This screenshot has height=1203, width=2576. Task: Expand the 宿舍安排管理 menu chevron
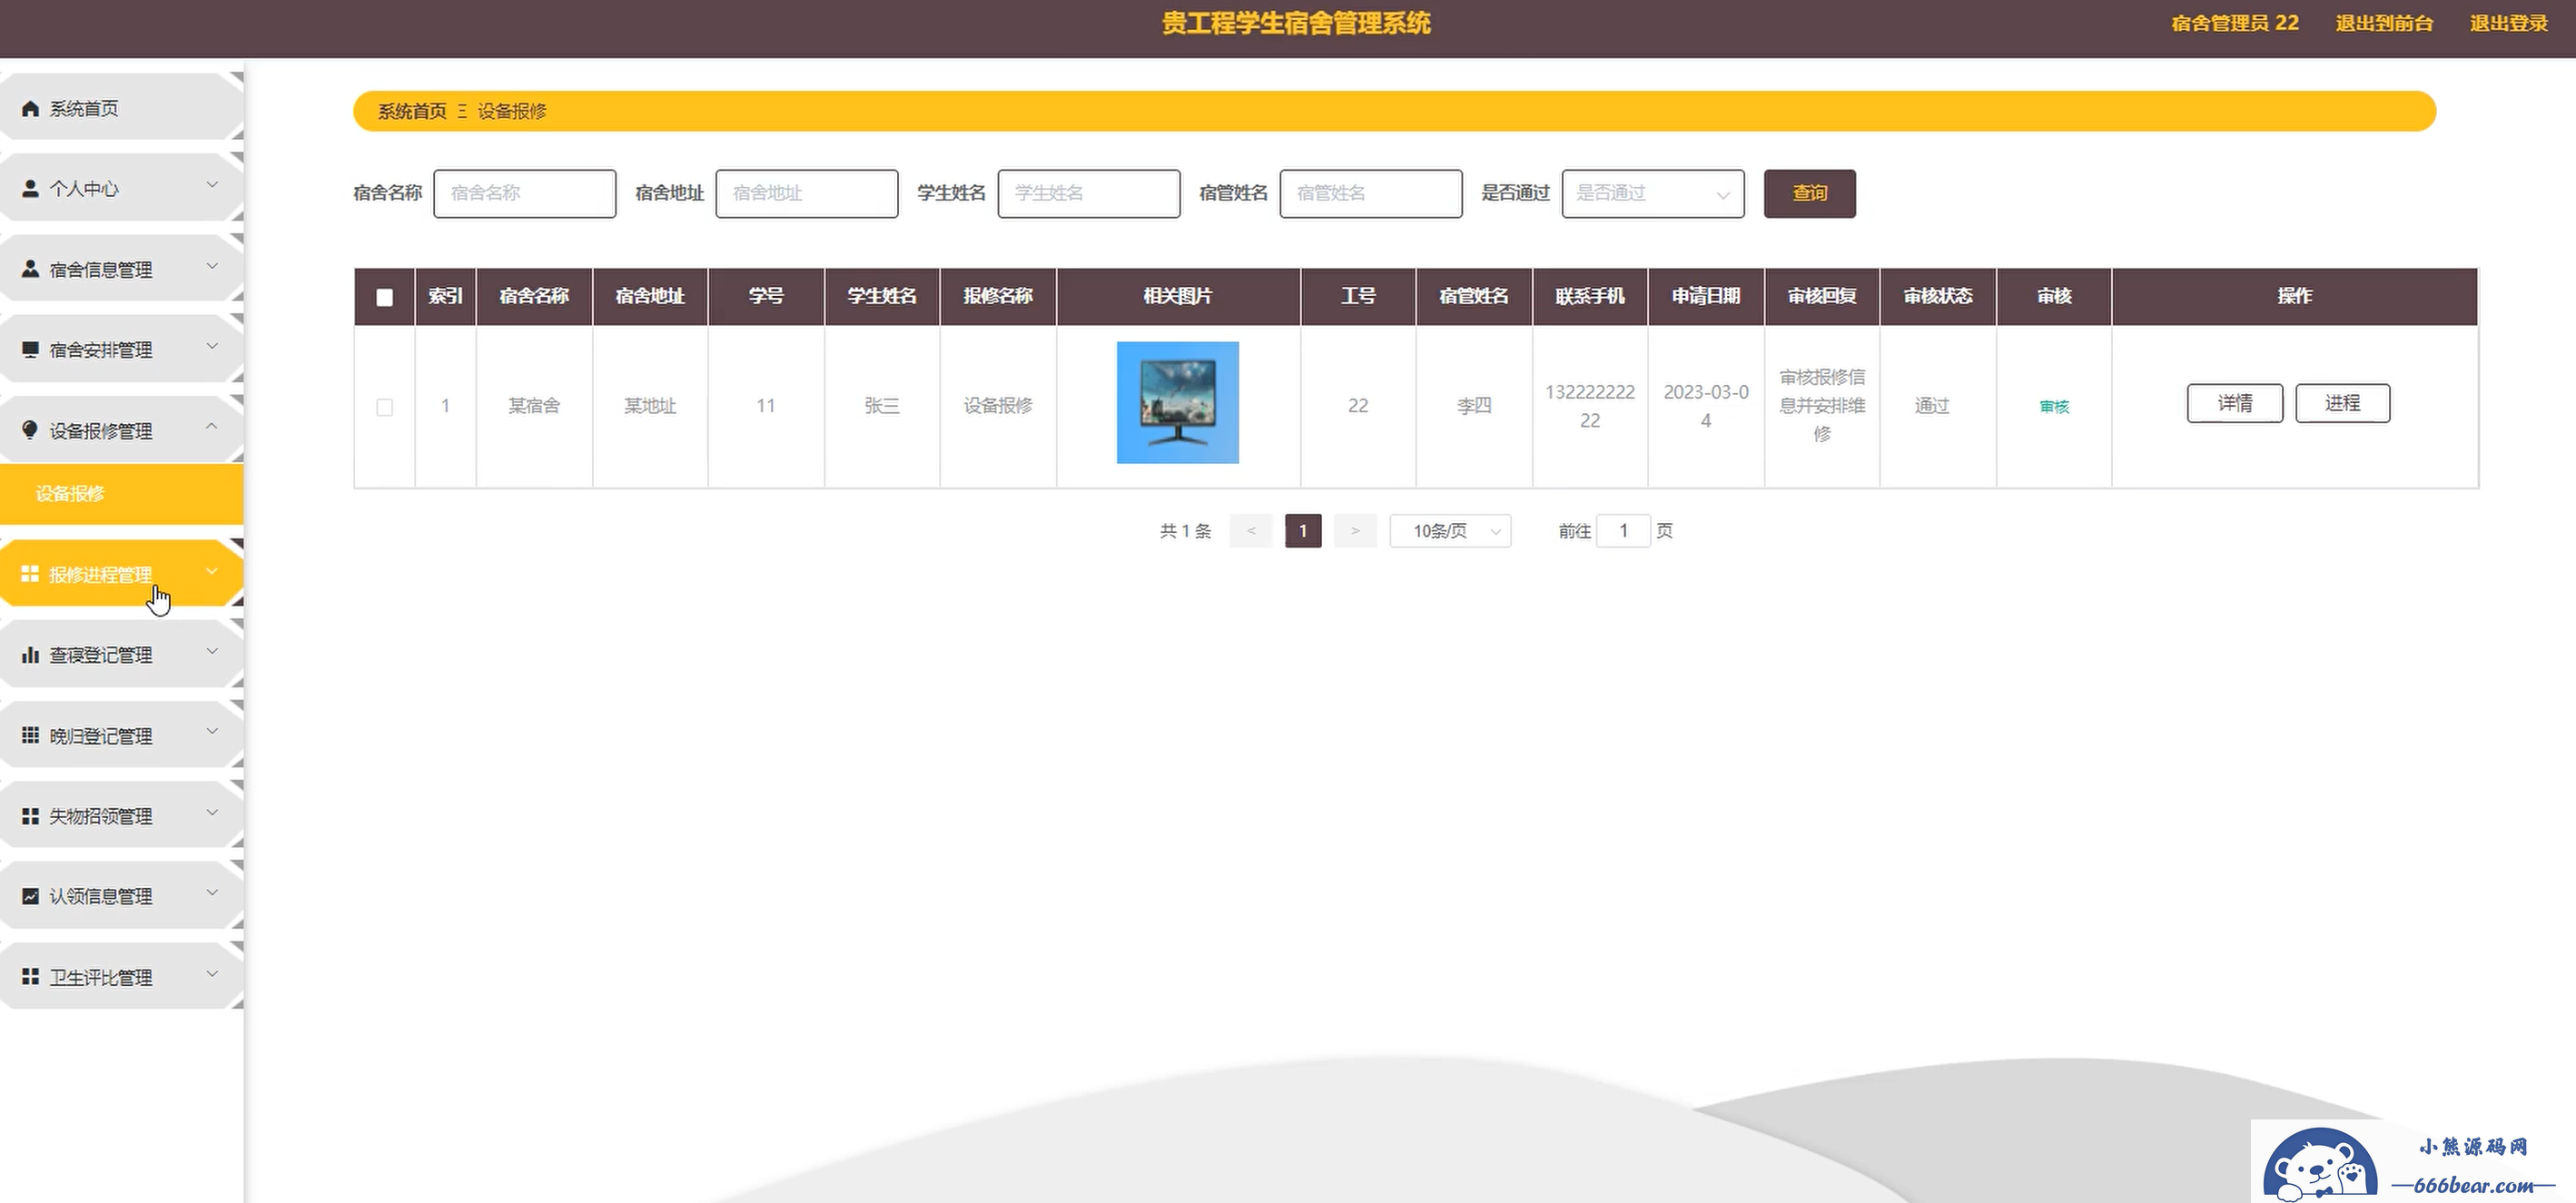point(212,346)
